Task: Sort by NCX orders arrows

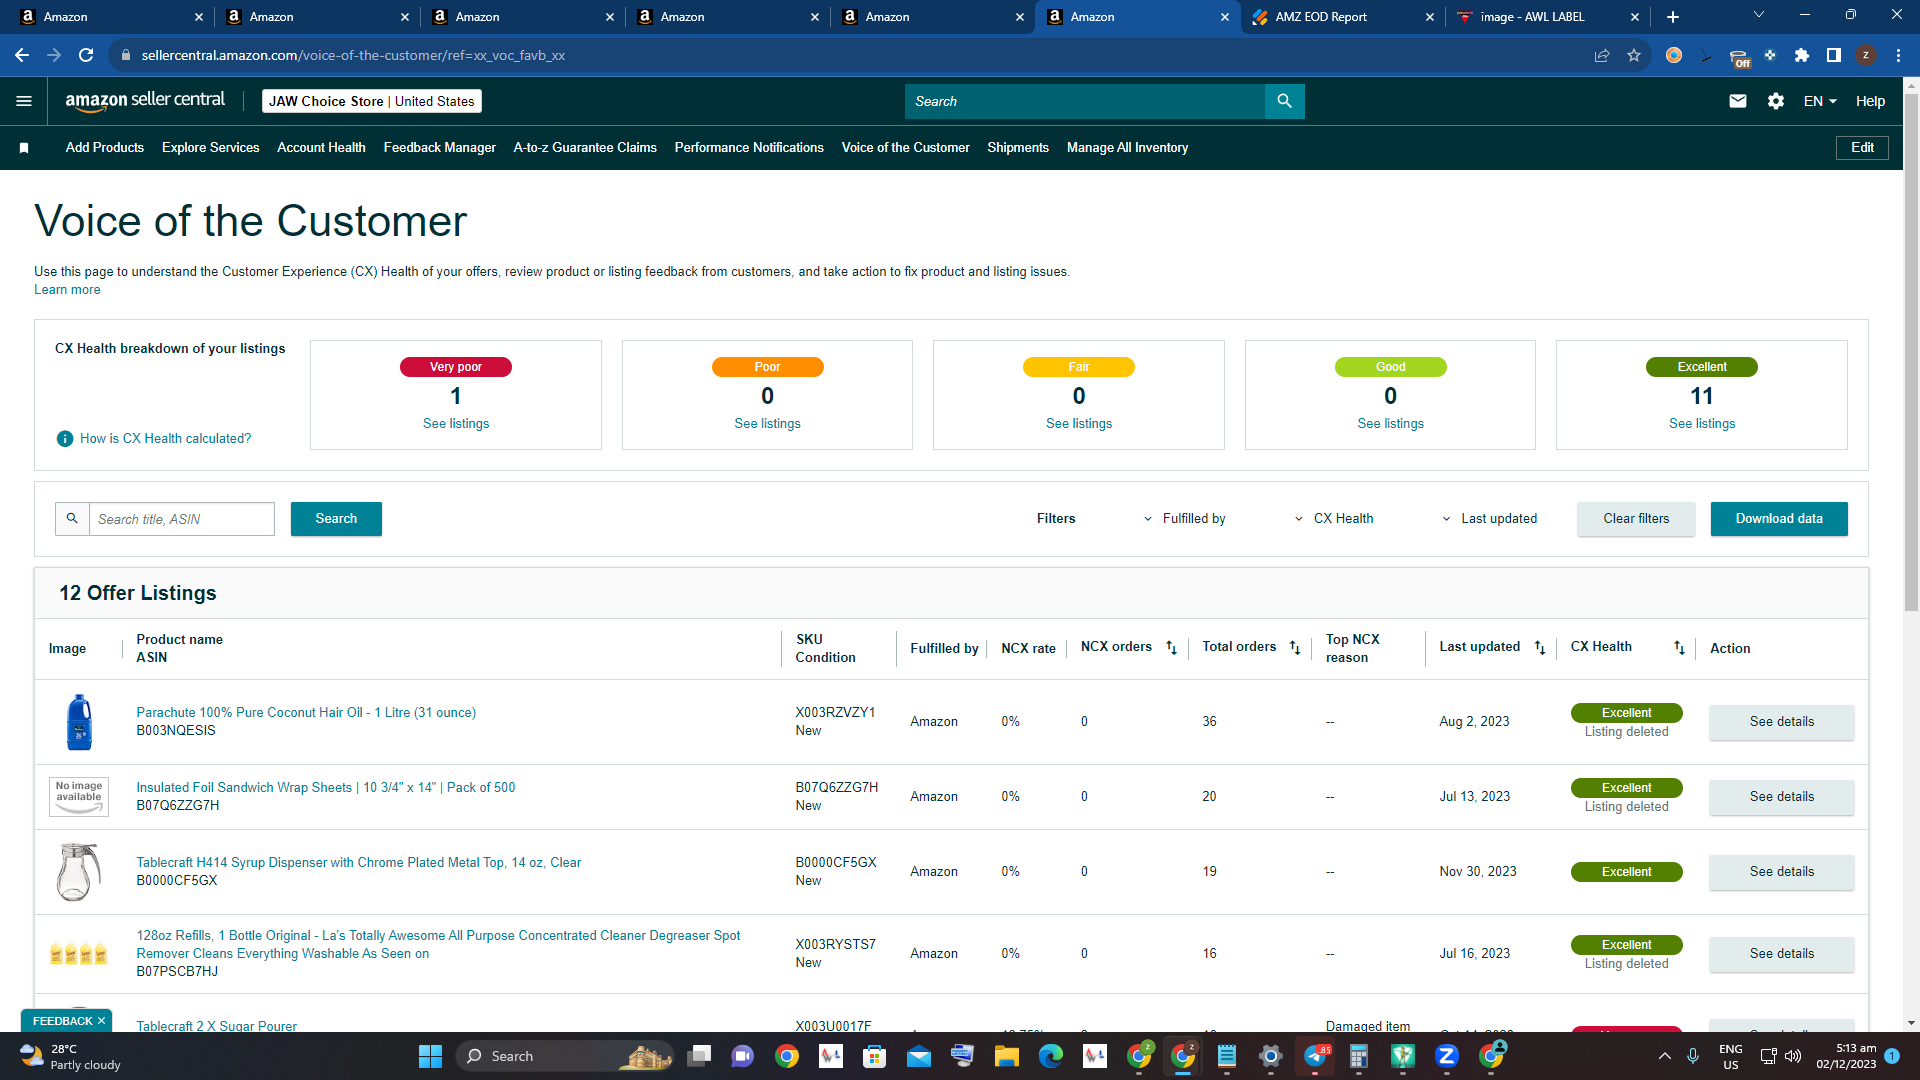Action: tap(1172, 648)
